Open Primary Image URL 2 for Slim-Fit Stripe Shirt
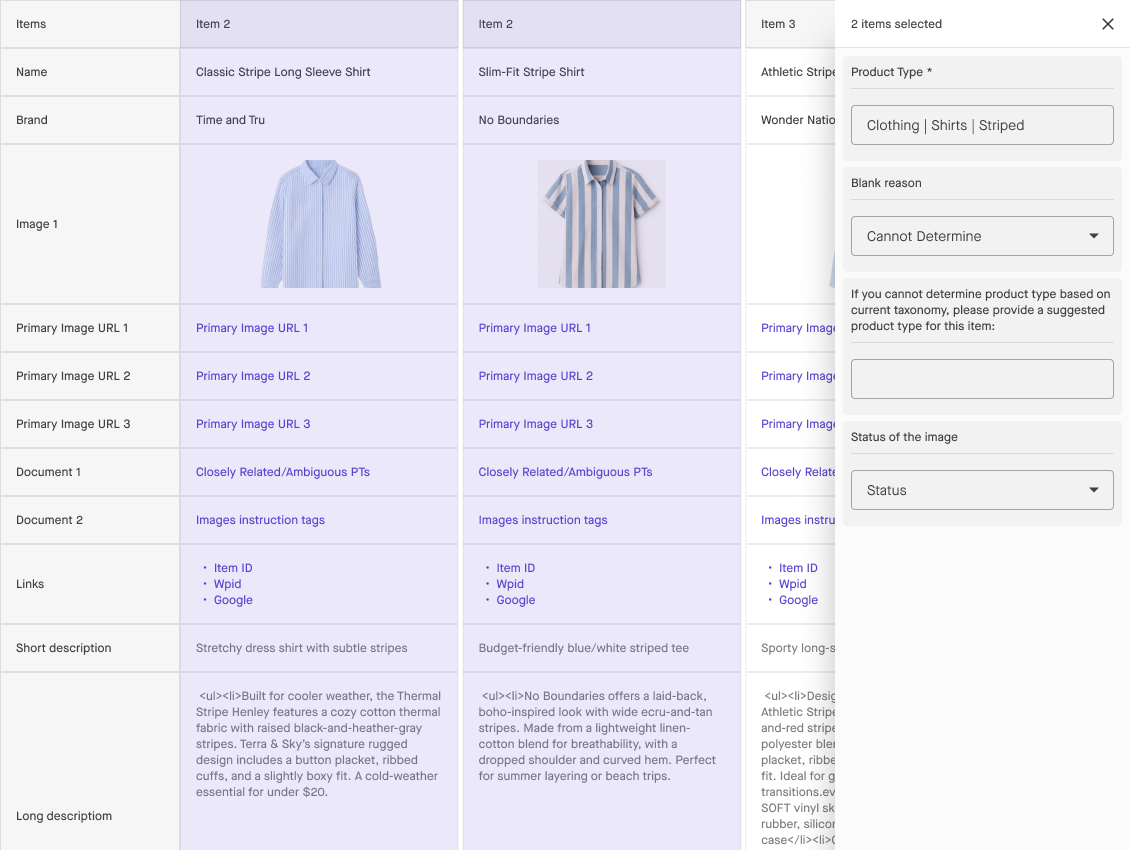 (x=535, y=376)
